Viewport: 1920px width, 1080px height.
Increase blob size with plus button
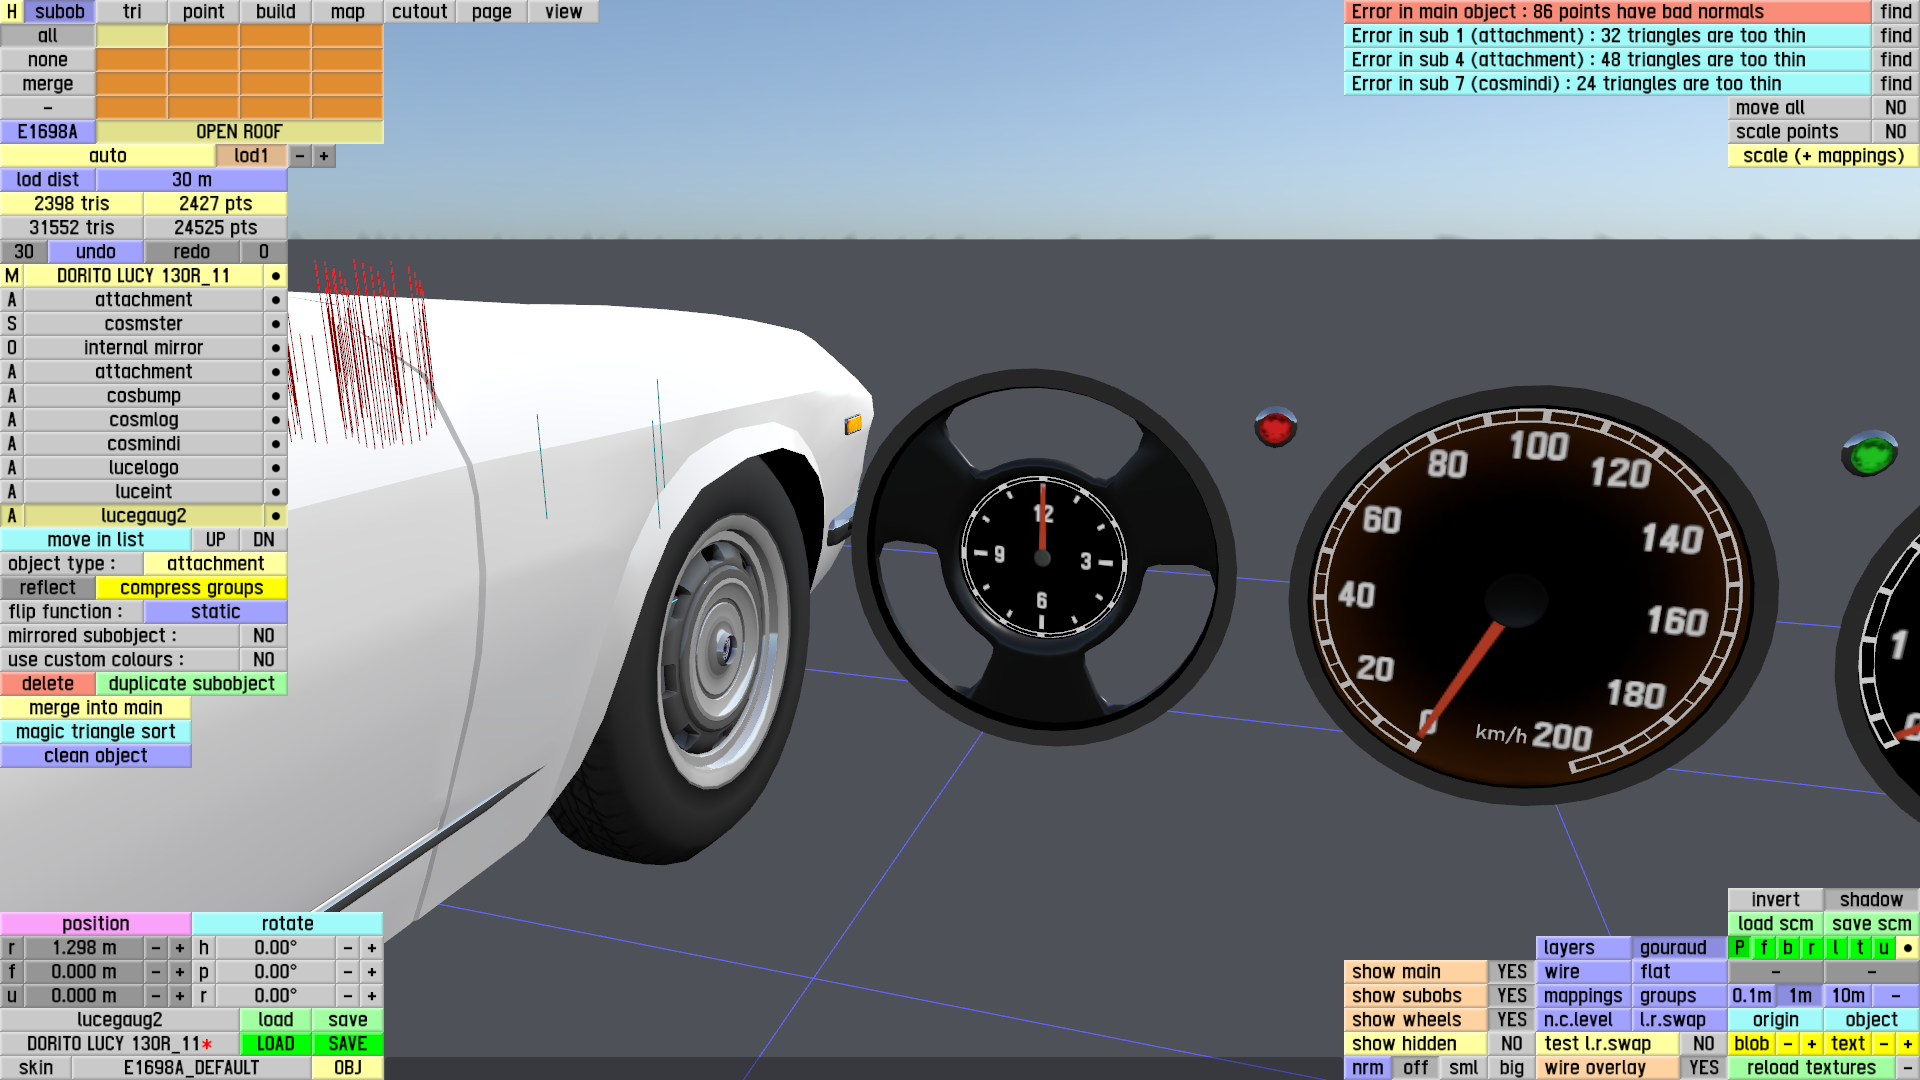point(1811,1044)
